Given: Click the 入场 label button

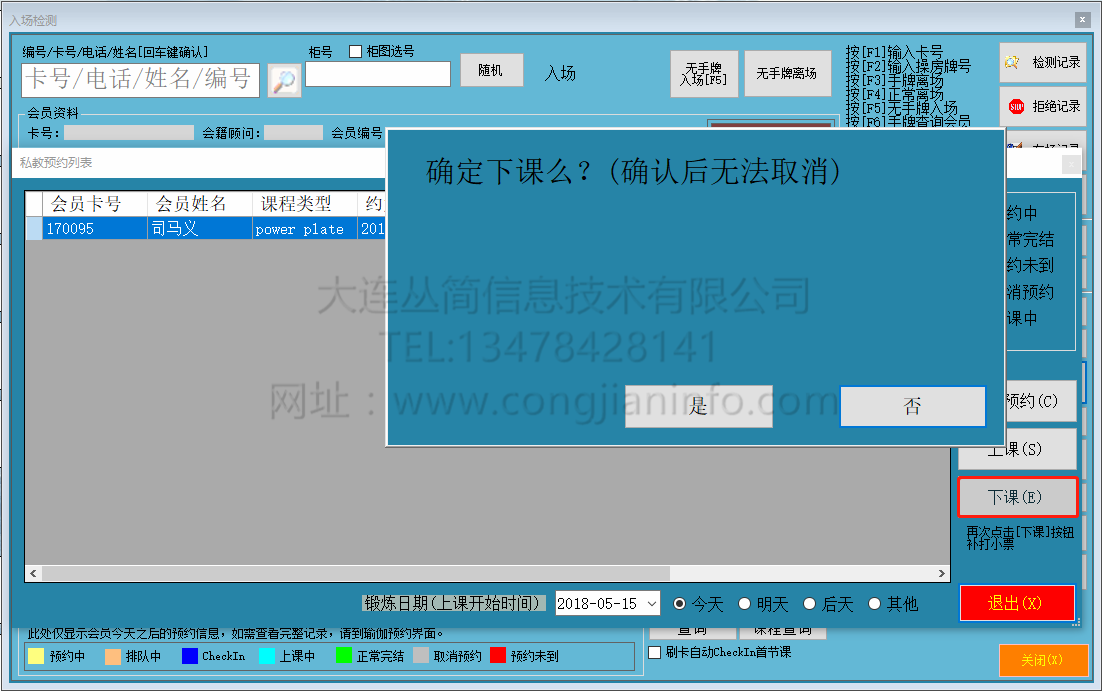Looking at the screenshot, I should click(x=560, y=73).
